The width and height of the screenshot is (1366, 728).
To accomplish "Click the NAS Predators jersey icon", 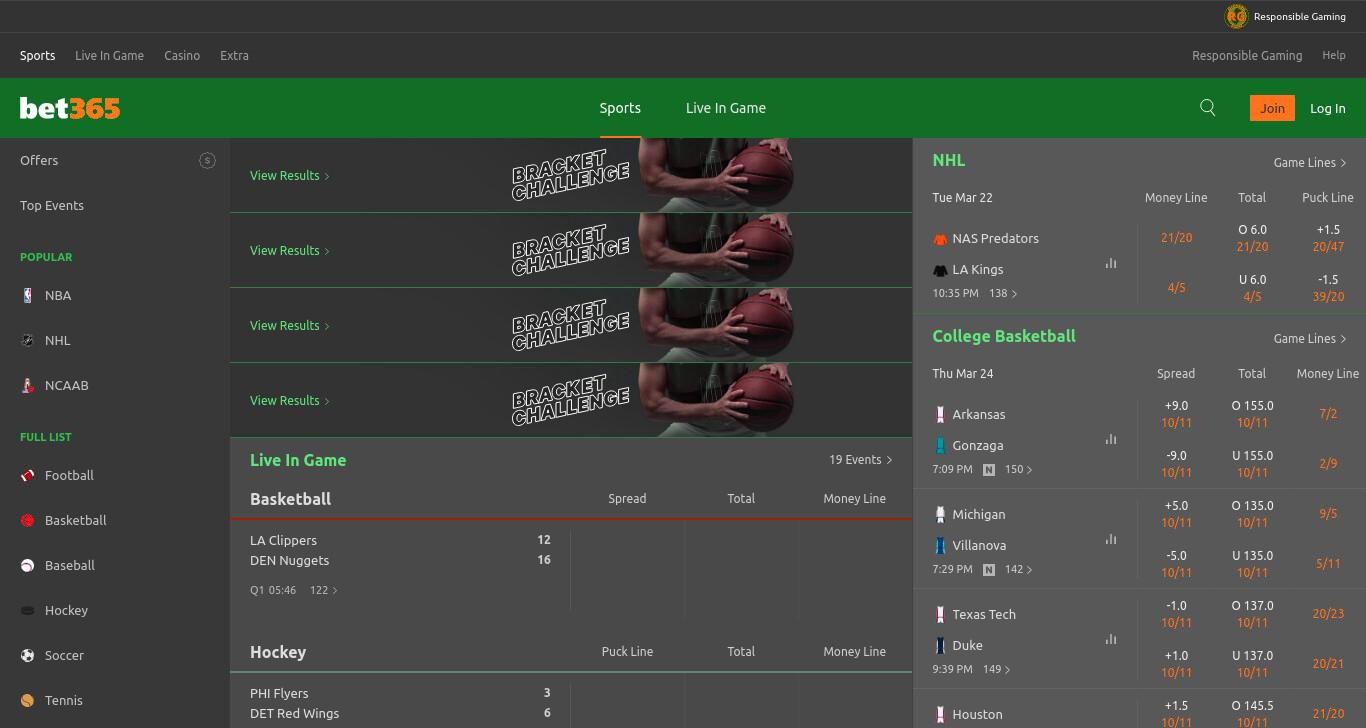I will (940, 239).
